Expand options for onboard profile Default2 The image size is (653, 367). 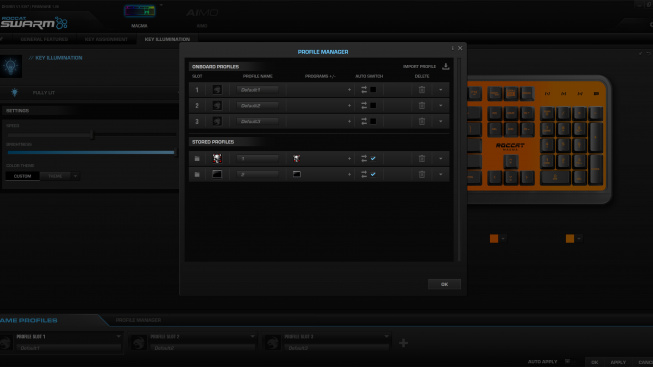coord(441,105)
